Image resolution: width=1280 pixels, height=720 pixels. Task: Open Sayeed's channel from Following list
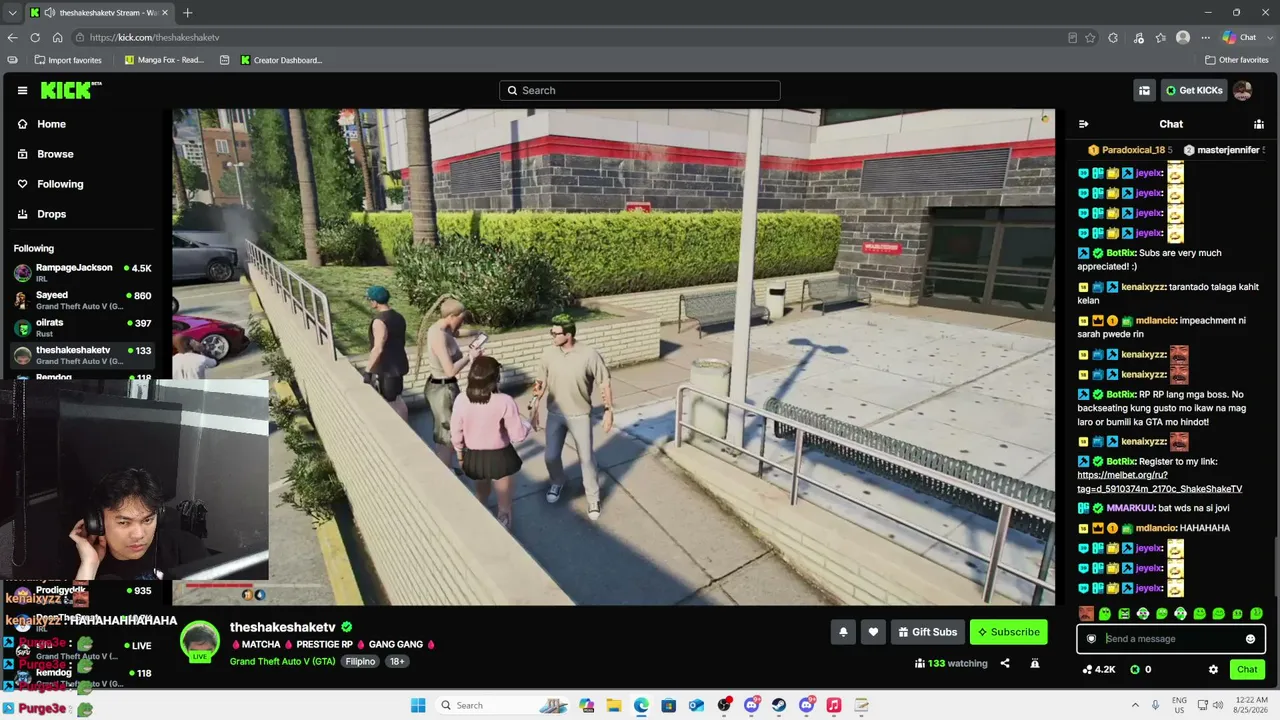pos(82,300)
